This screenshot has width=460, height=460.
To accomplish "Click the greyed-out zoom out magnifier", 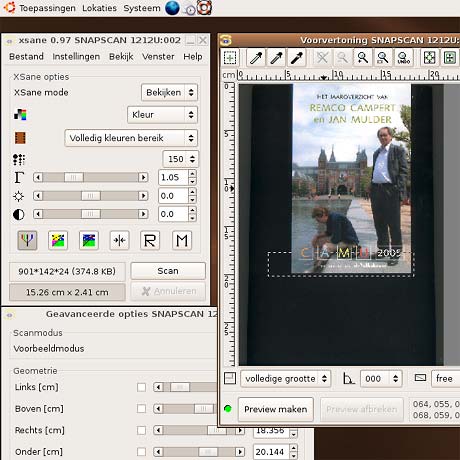I will coord(342,58).
